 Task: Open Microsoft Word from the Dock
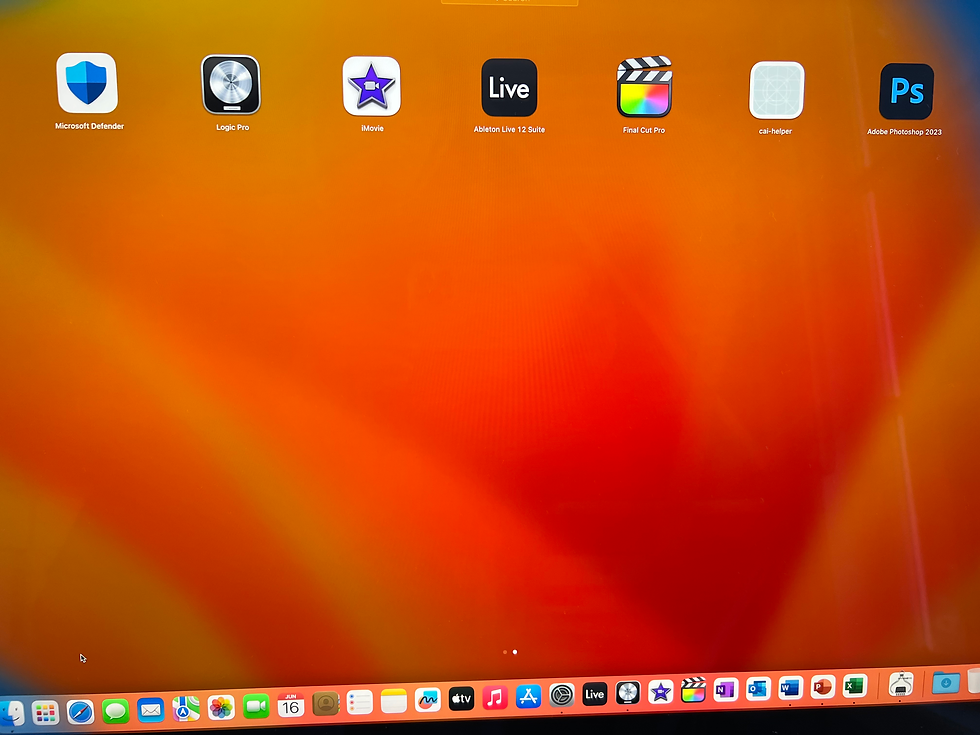[790, 688]
